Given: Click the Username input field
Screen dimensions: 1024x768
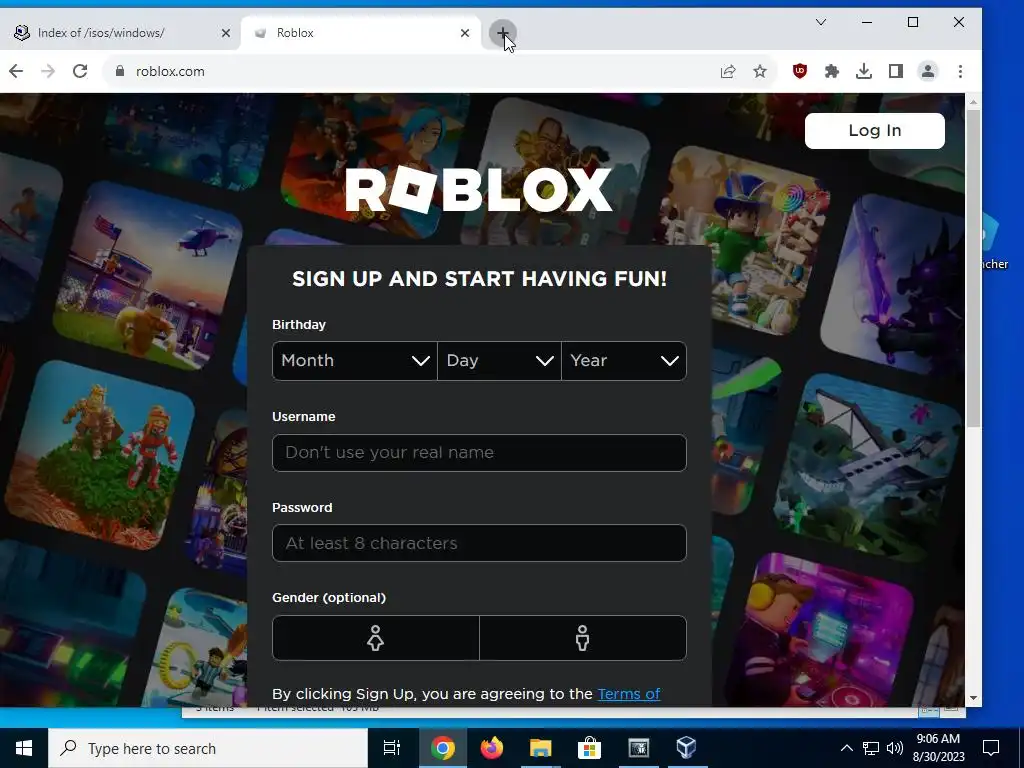Looking at the screenshot, I should (x=479, y=453).
